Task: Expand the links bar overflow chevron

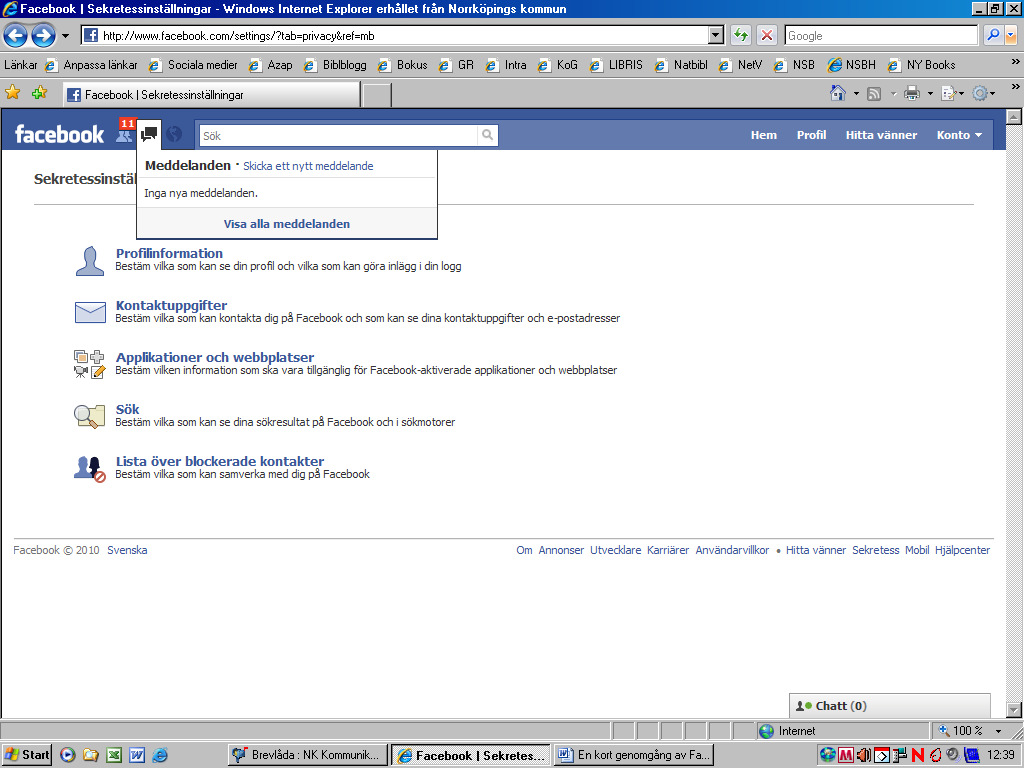Action: [x=1015, y=62]
